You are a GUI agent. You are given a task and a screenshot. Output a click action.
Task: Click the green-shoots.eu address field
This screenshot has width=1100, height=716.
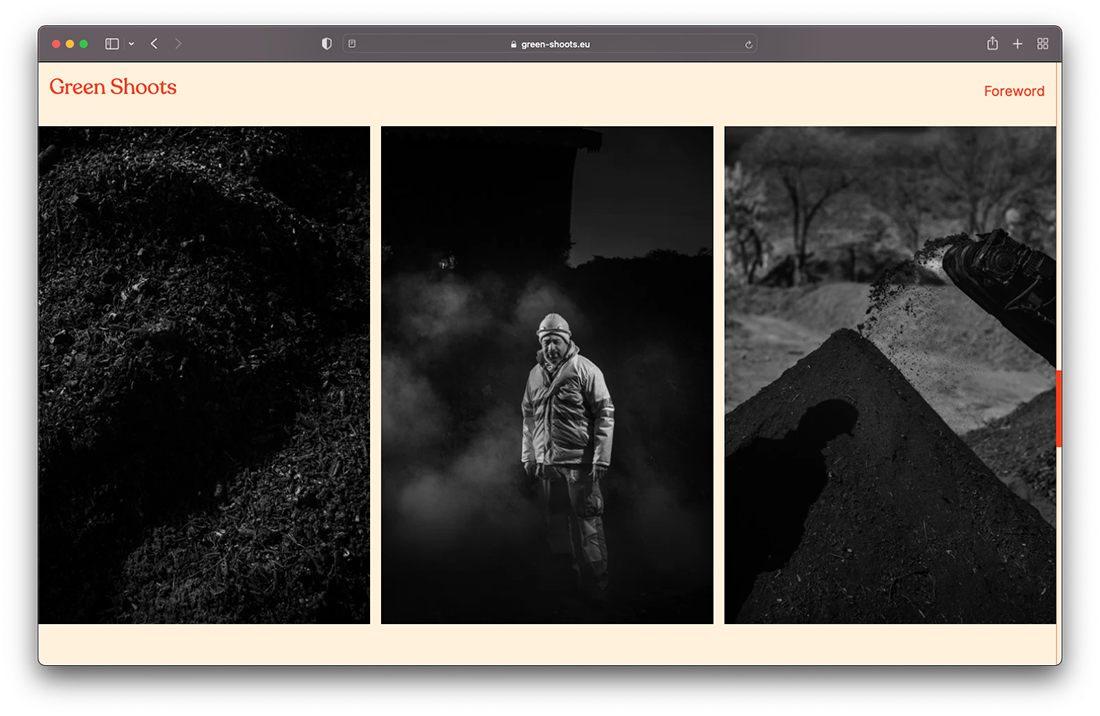pos(549,43)
